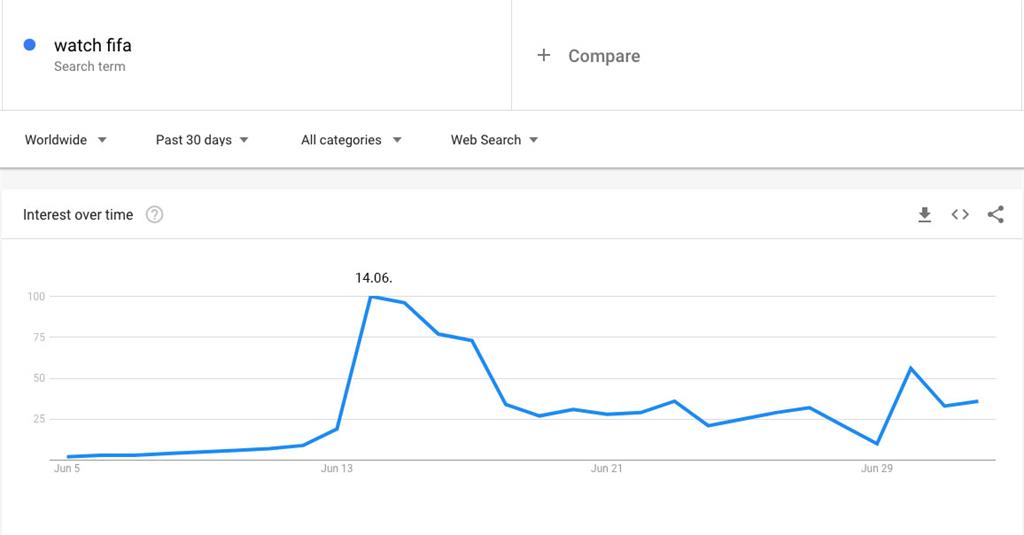Expand the Worldwide region dropdown
The width and height of the screenshot is (1024, 535).
click(66, 140)
